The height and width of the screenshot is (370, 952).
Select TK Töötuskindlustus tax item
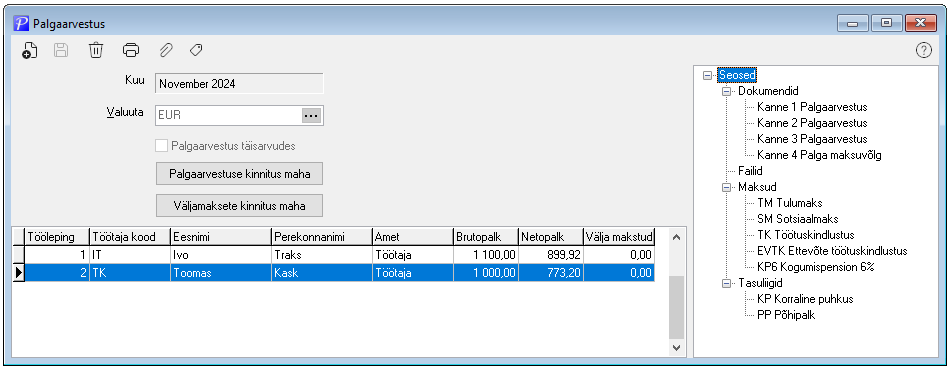click(806, 235)
